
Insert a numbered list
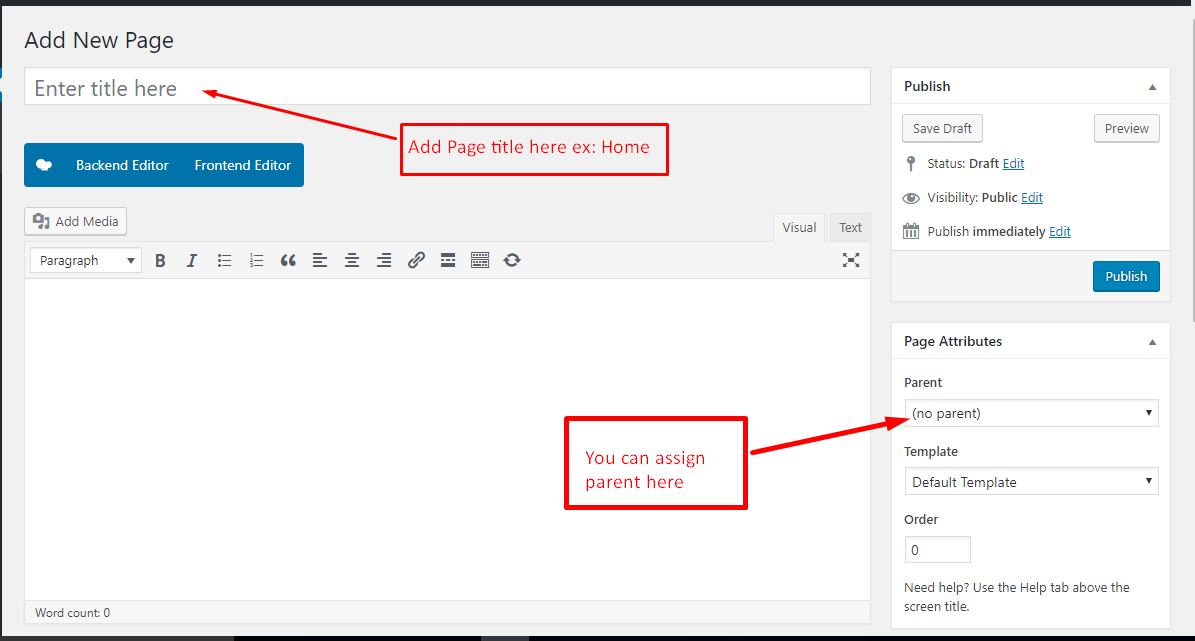[257, 260]
